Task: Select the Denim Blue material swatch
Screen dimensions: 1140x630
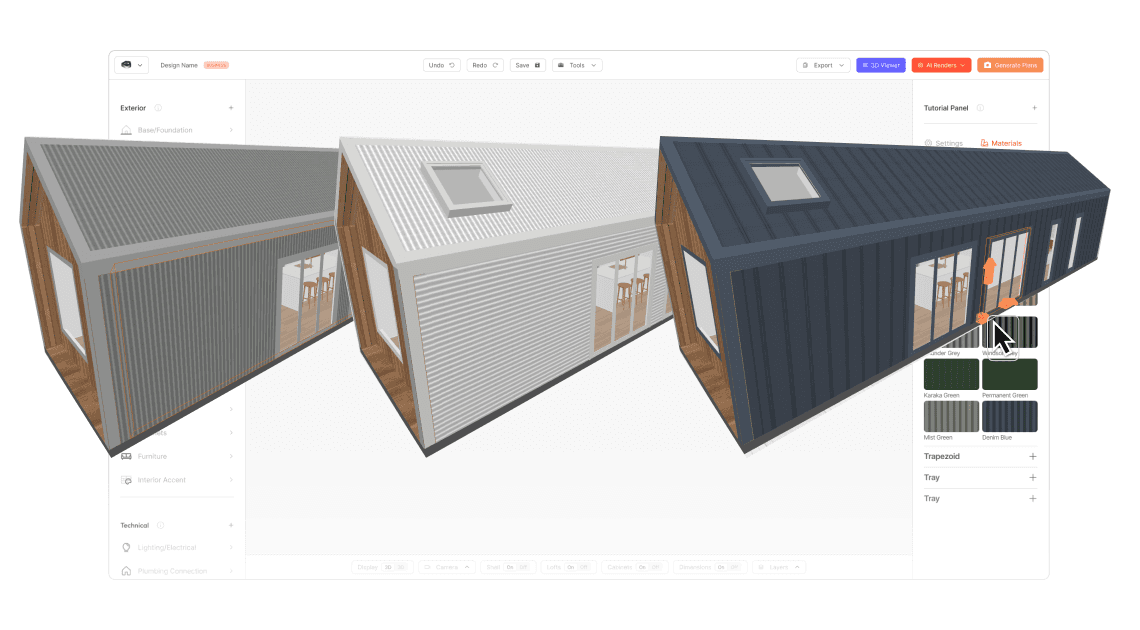Action: coord(1009,416)
